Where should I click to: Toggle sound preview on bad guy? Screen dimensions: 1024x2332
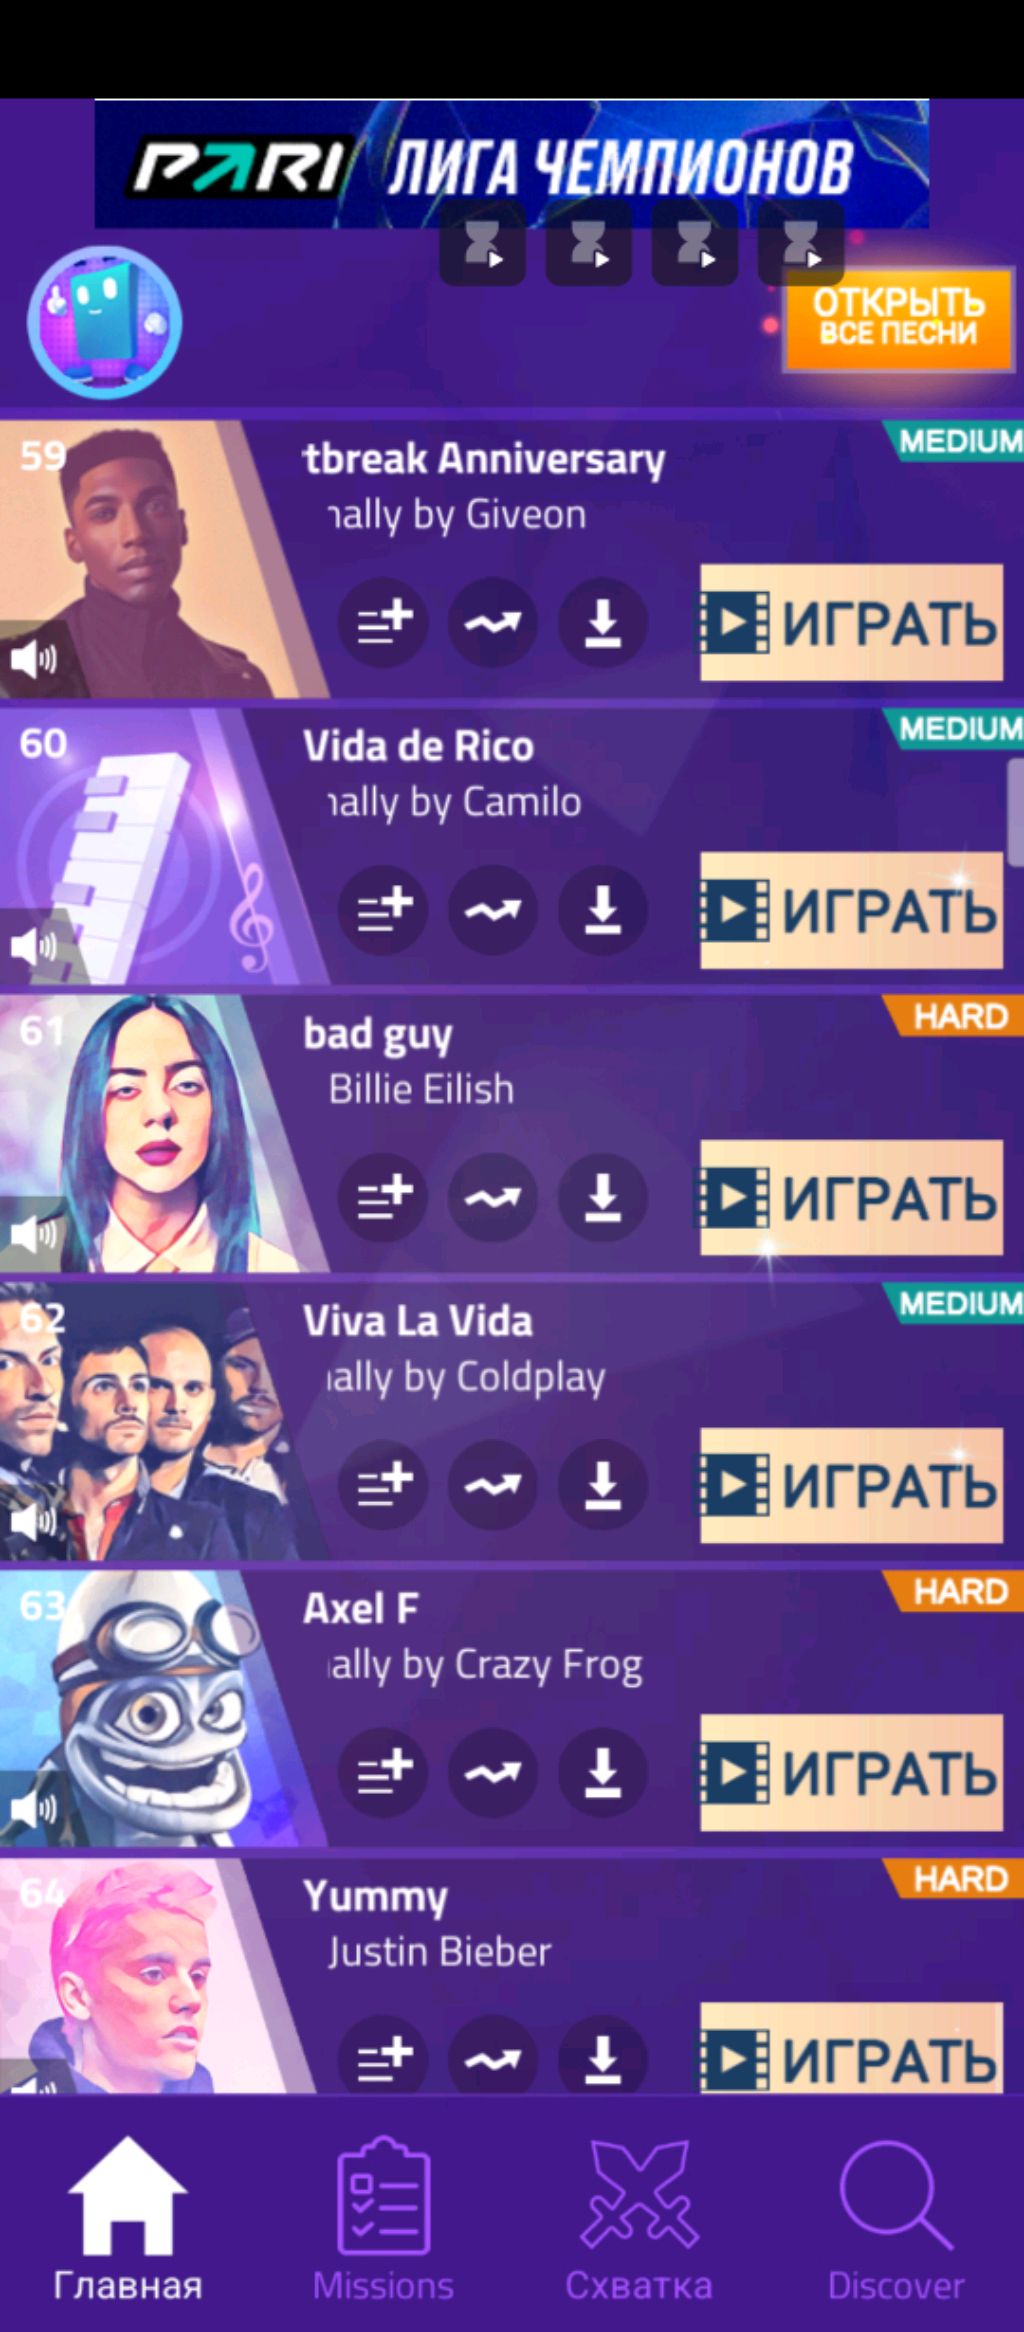[x=33, y=1234]
